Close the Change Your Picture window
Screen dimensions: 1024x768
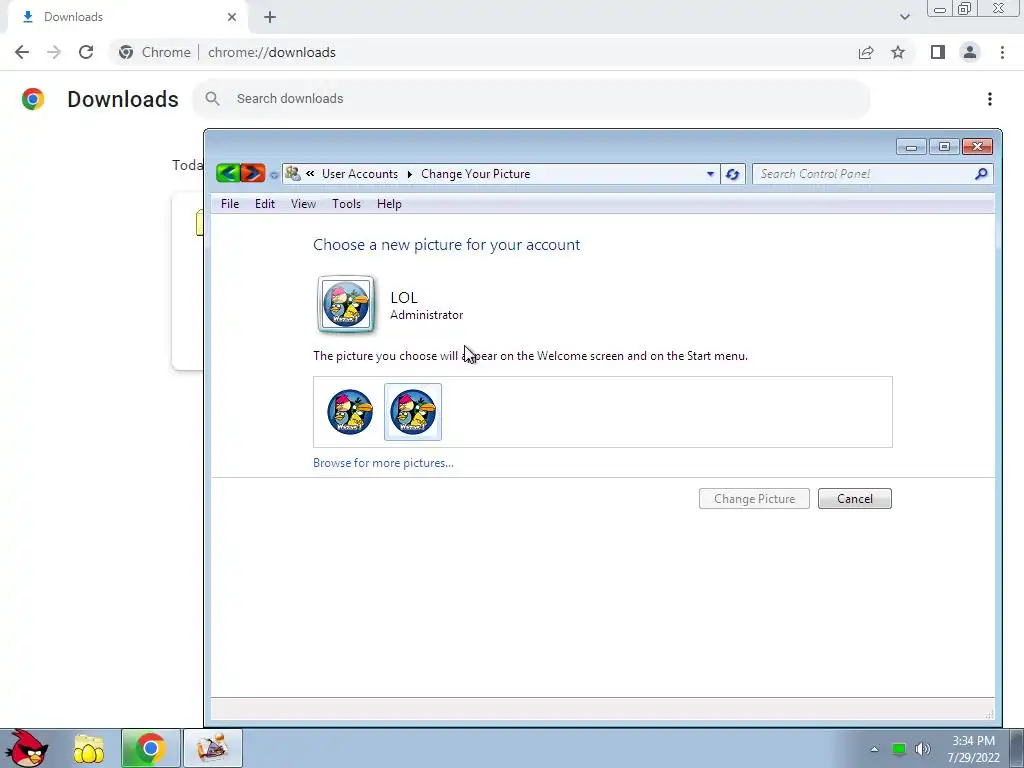tap(977, 147)
